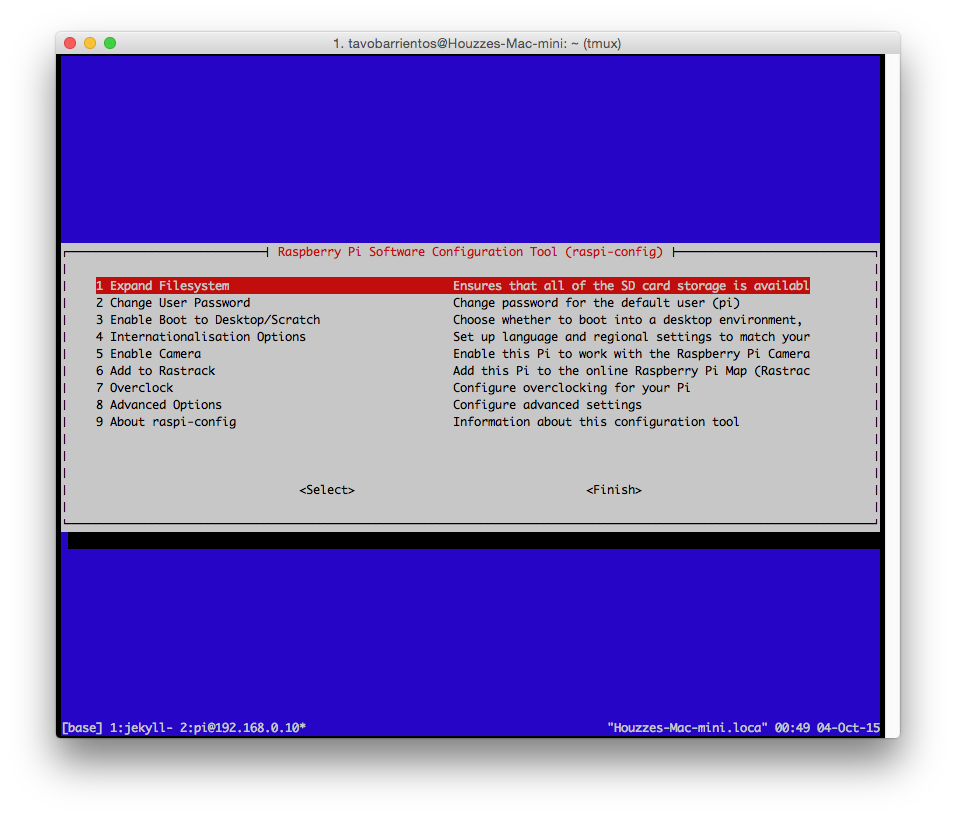
Task: Click "Set up language and regional settings" description
Action: pos(631,337)
